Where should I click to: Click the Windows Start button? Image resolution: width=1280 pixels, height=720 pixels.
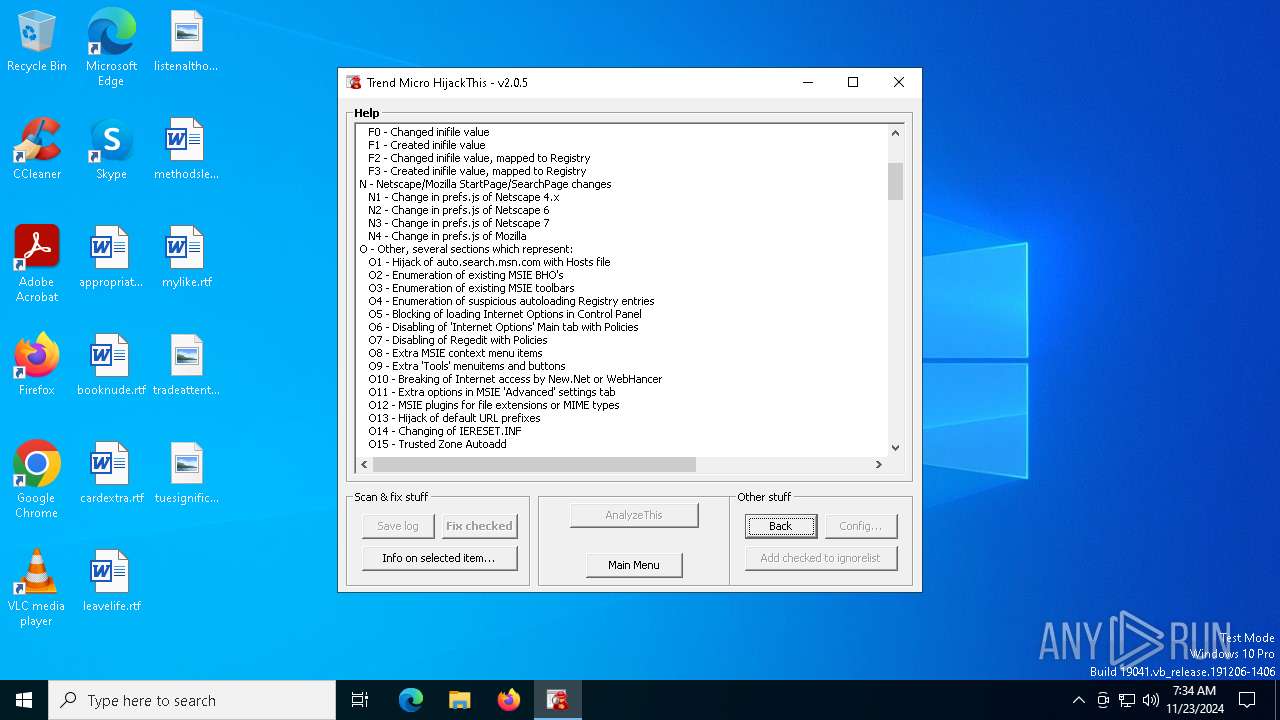point(24,700)
